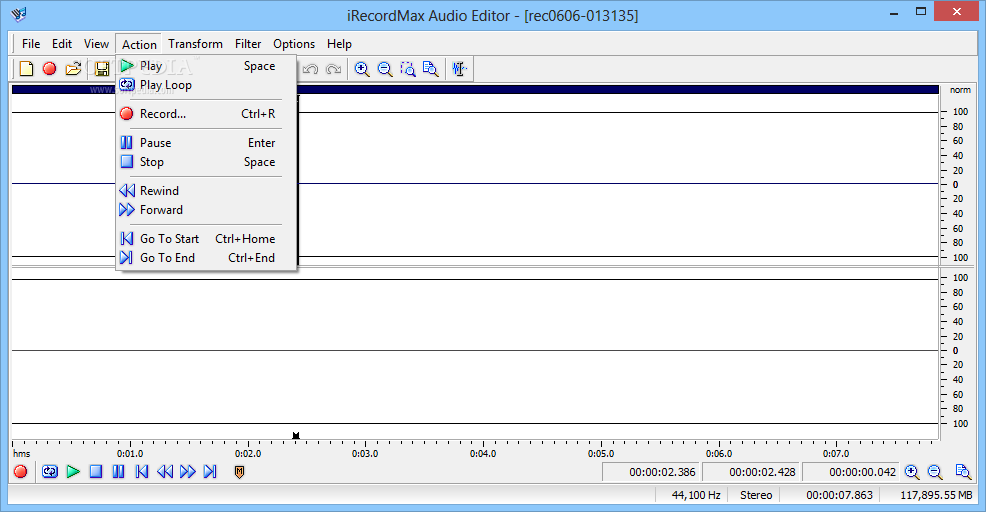986x512 pixels.
Task: Zoom out with bottom-right magnifier icon
Action: (x=935, y=472)
